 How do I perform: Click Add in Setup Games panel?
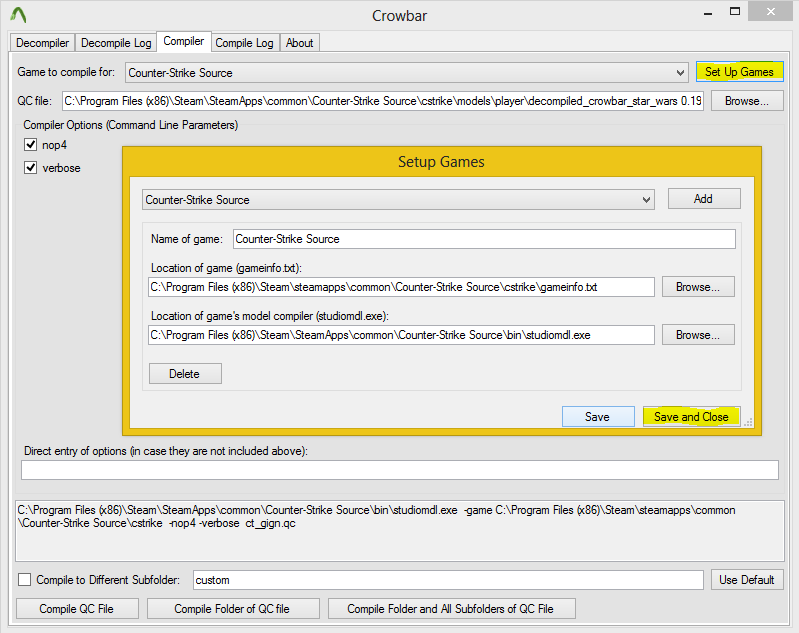704,199
